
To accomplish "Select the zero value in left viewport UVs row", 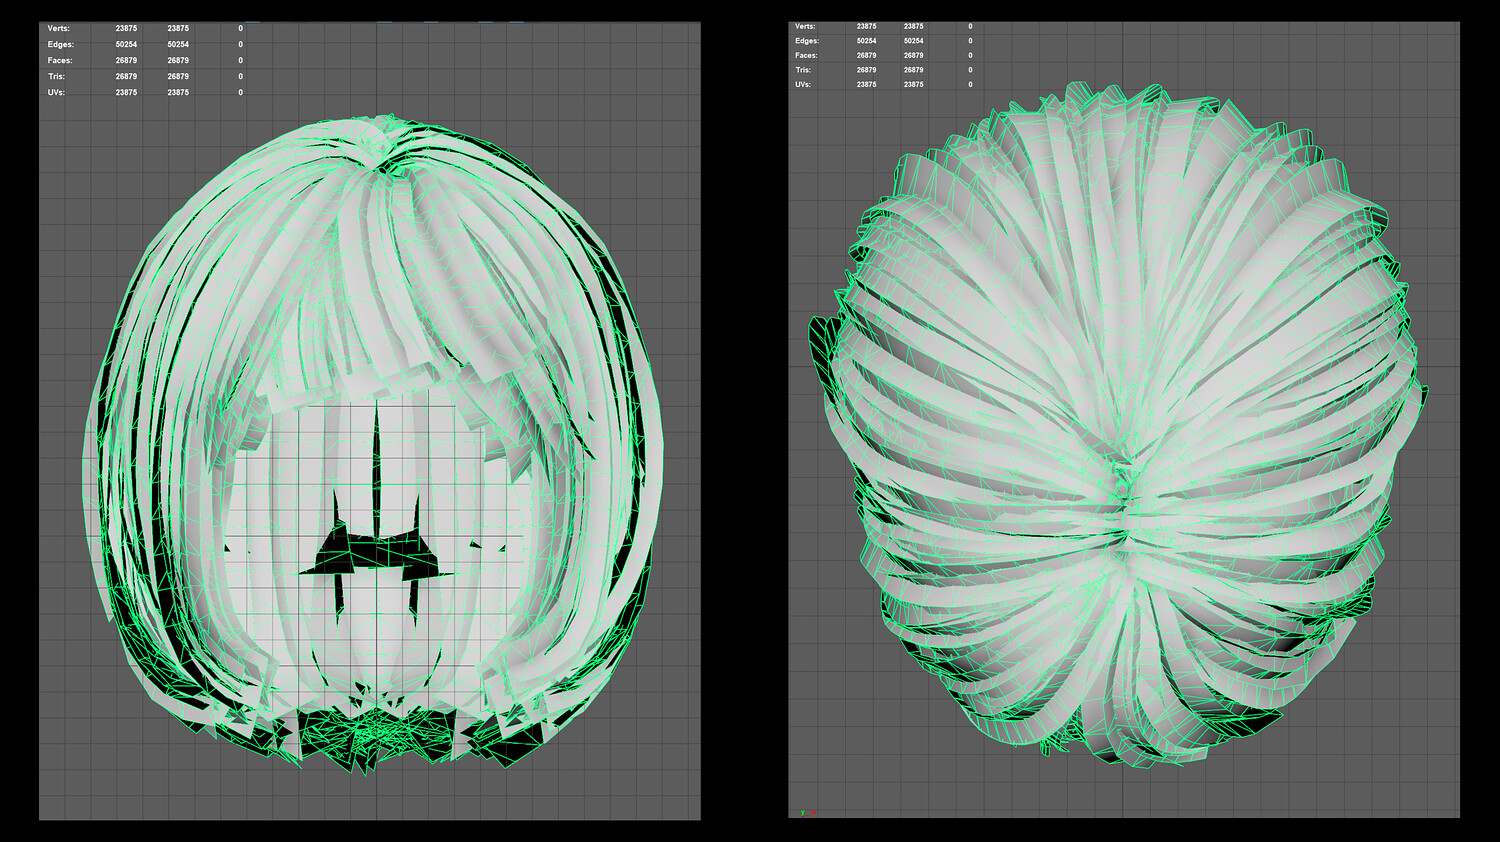I will click(x=240, y=92).
